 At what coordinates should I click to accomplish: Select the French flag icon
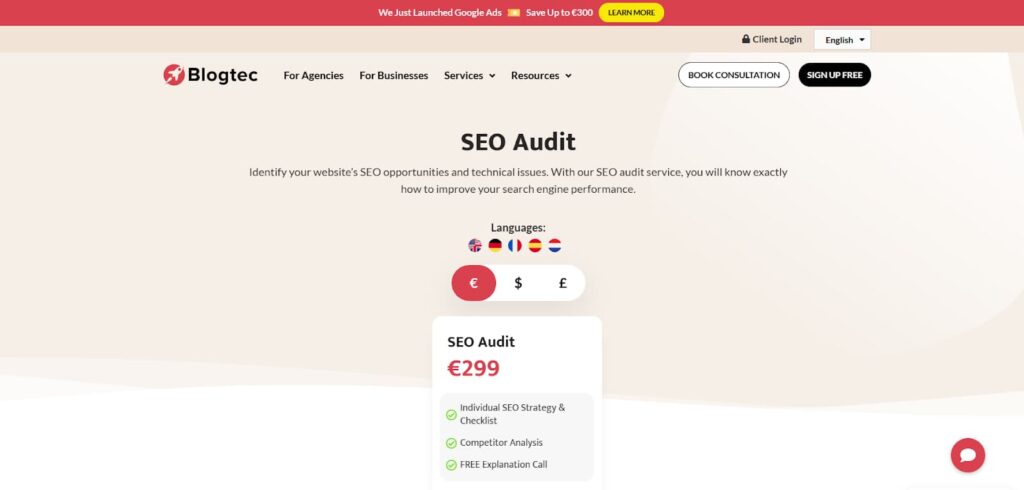click(515, 246)
